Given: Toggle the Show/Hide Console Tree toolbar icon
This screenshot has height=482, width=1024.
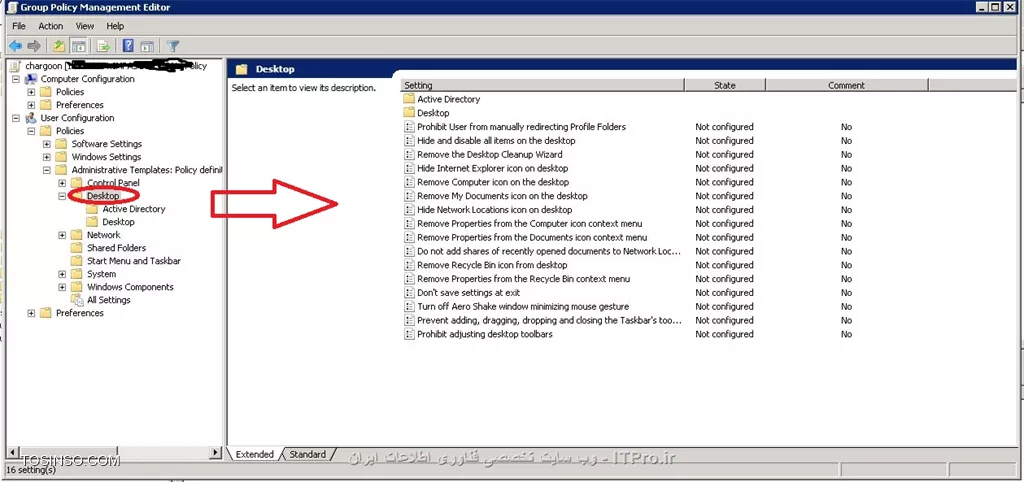Looking at the screenshot, I should (x=78, y=46).
